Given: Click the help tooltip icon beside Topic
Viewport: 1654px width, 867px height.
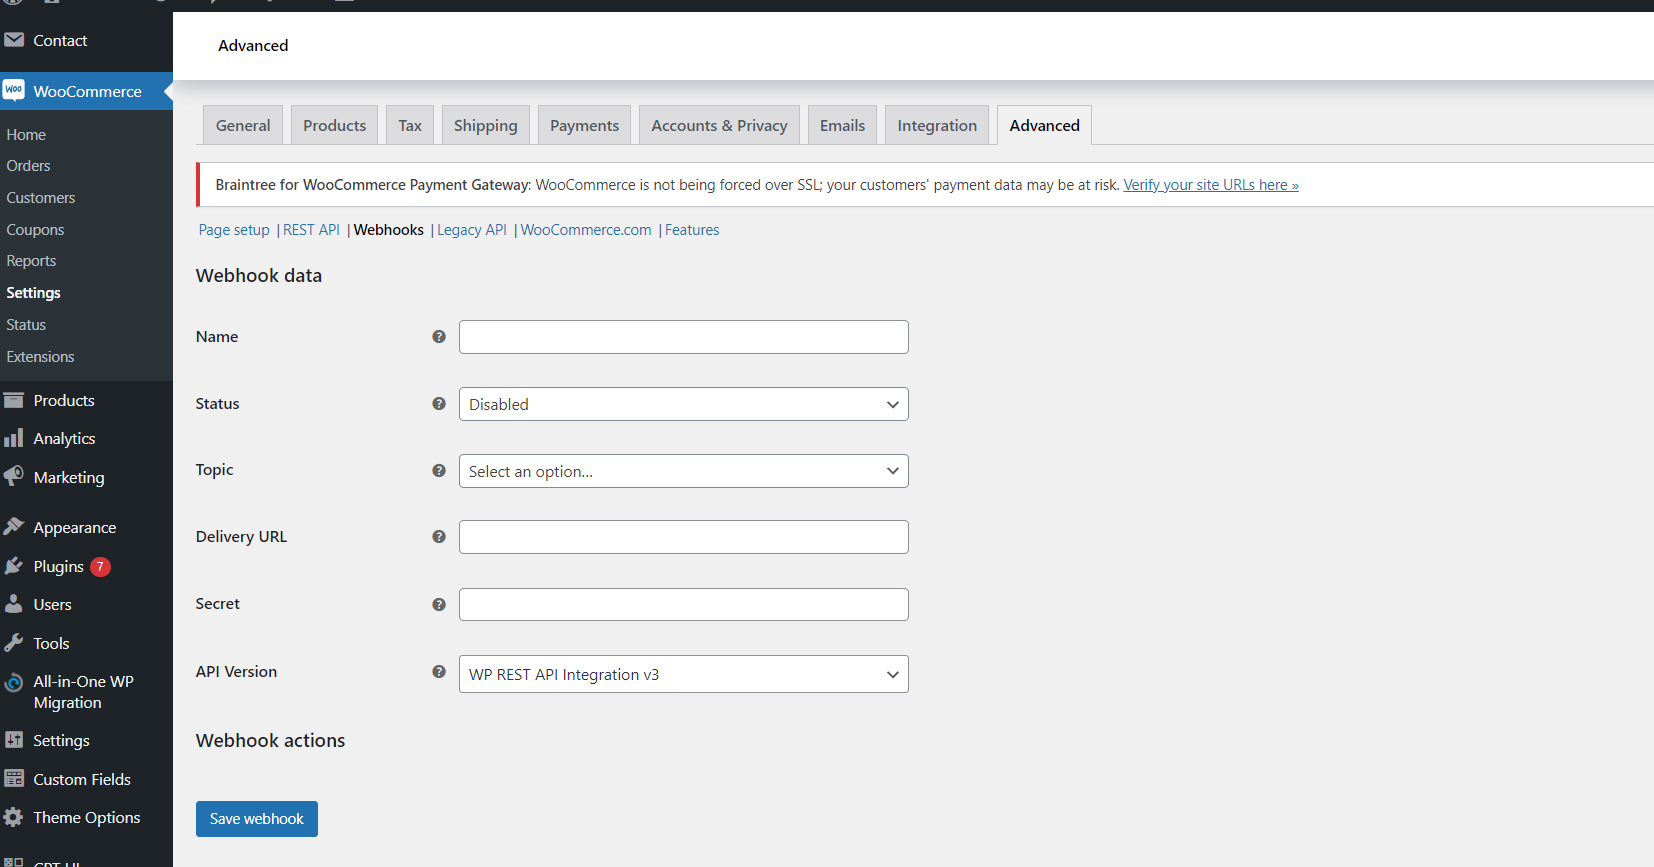Looking at the screenshot, I should [x=439, y=471].
